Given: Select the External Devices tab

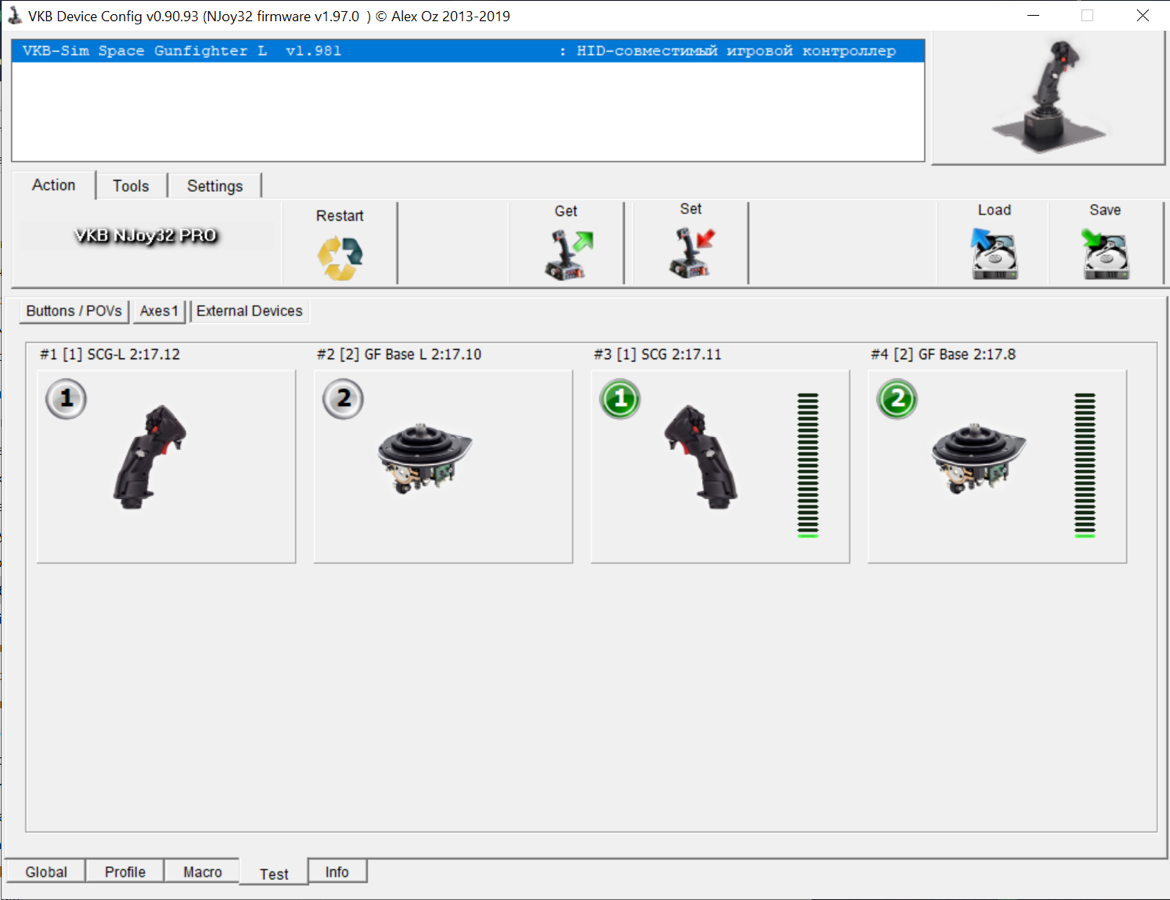Looking at the screenshot, I should pyautogui.click(x=249, y=311).
